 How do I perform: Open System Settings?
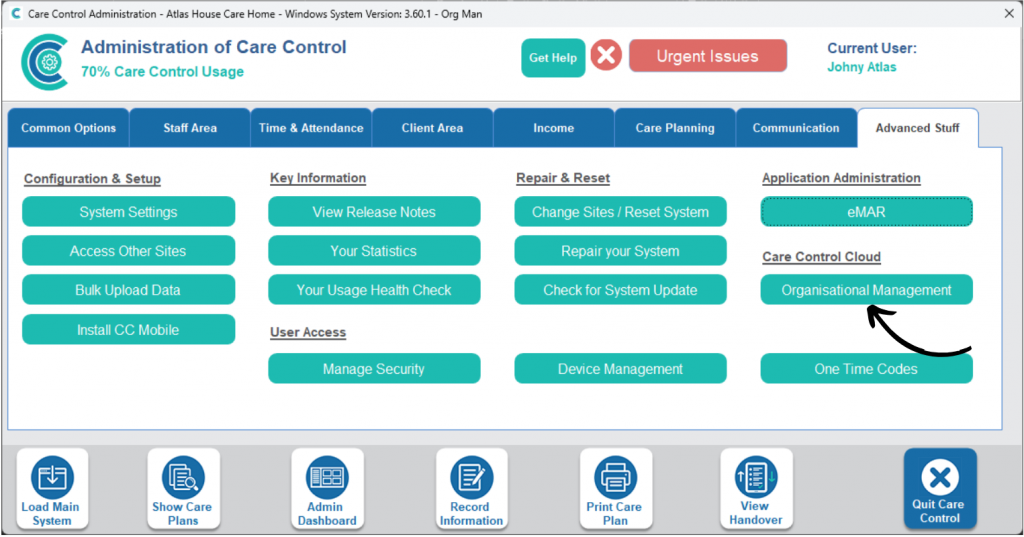pyautogui.click(x=129, y=212)
